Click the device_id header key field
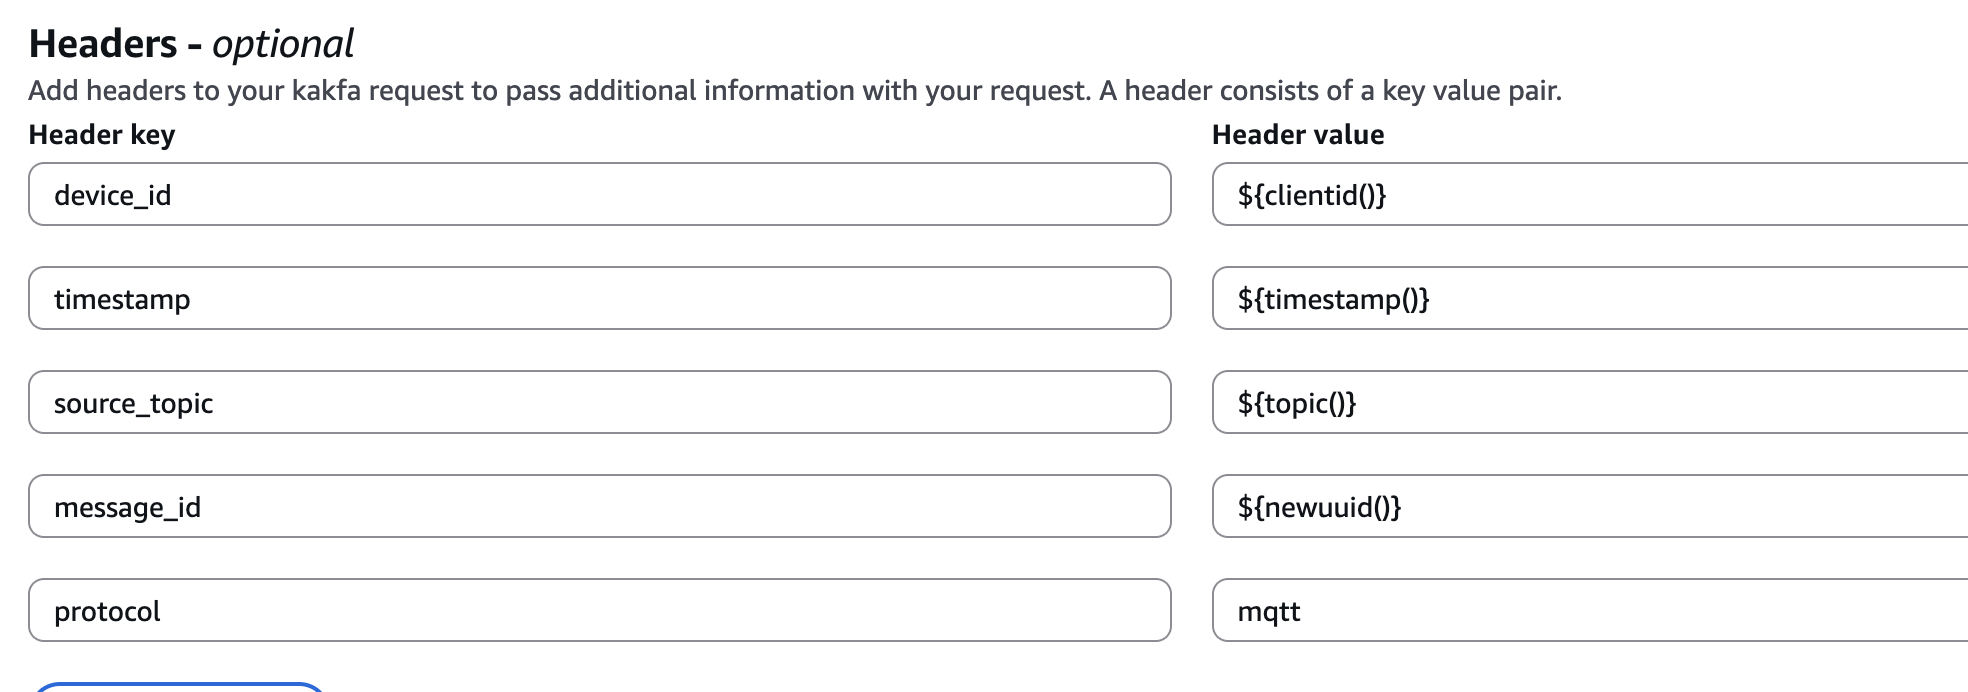Image resolution: width=1968 pixels, height=692 pixels. [599, 194]
